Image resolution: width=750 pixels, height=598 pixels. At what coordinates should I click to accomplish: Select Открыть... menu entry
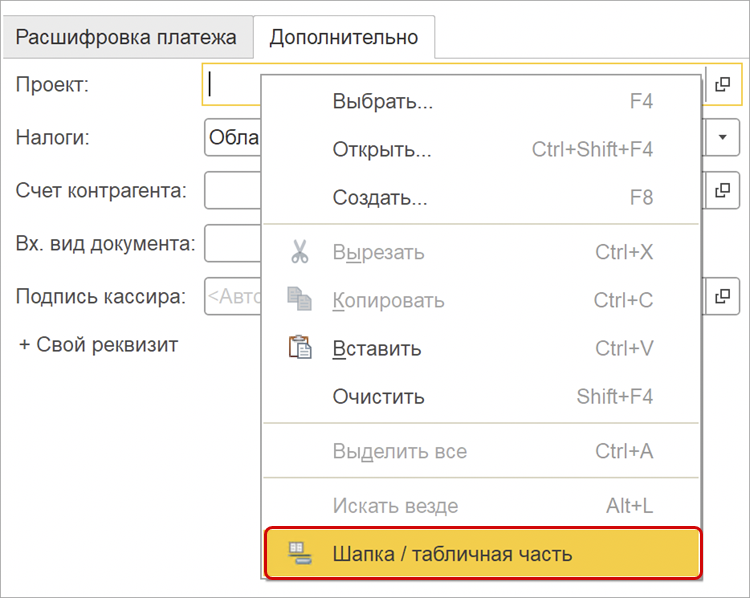click(x=382, y=150)
